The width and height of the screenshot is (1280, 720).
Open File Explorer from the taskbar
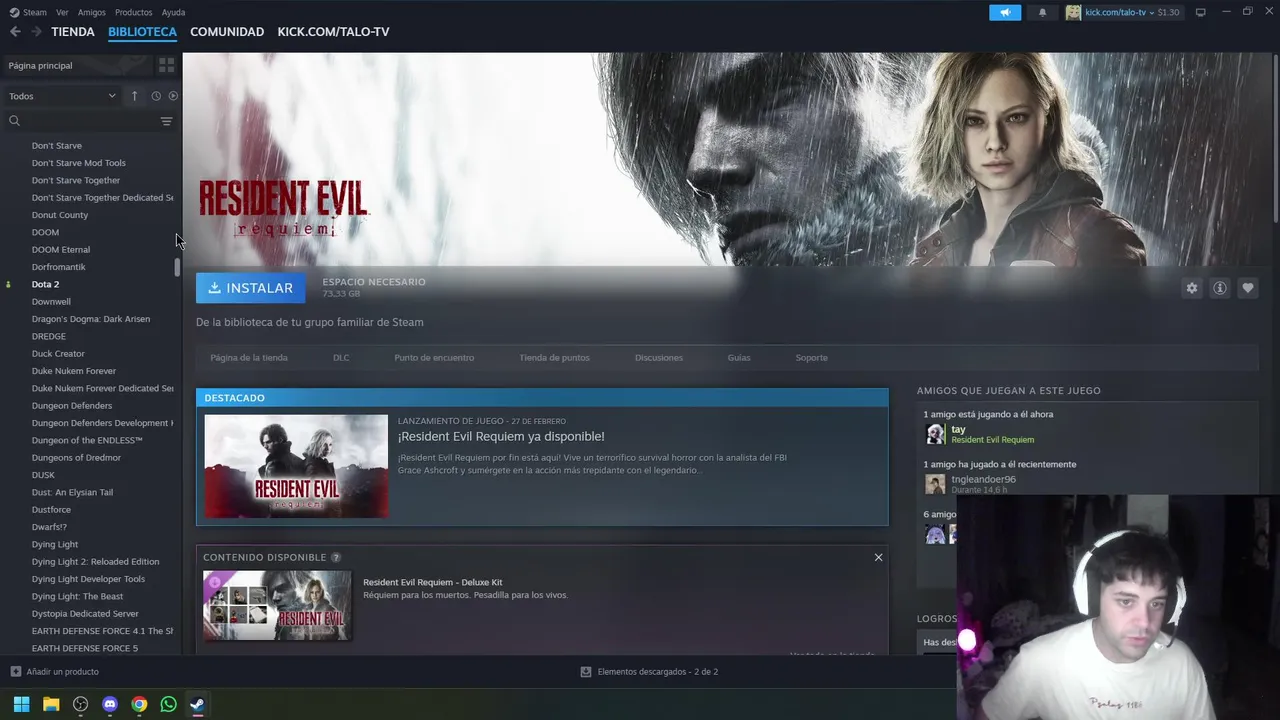(x=51, y=704)
